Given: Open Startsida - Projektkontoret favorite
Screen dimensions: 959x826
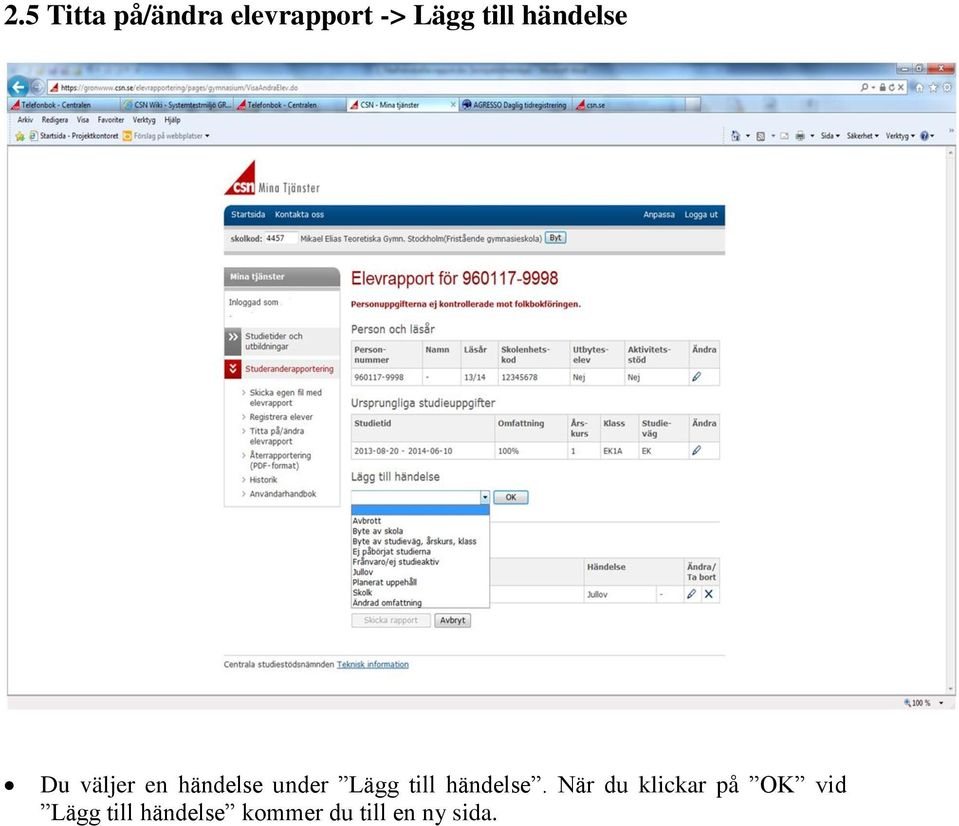Looking at the screenshot, I should [x=74, y=136].
